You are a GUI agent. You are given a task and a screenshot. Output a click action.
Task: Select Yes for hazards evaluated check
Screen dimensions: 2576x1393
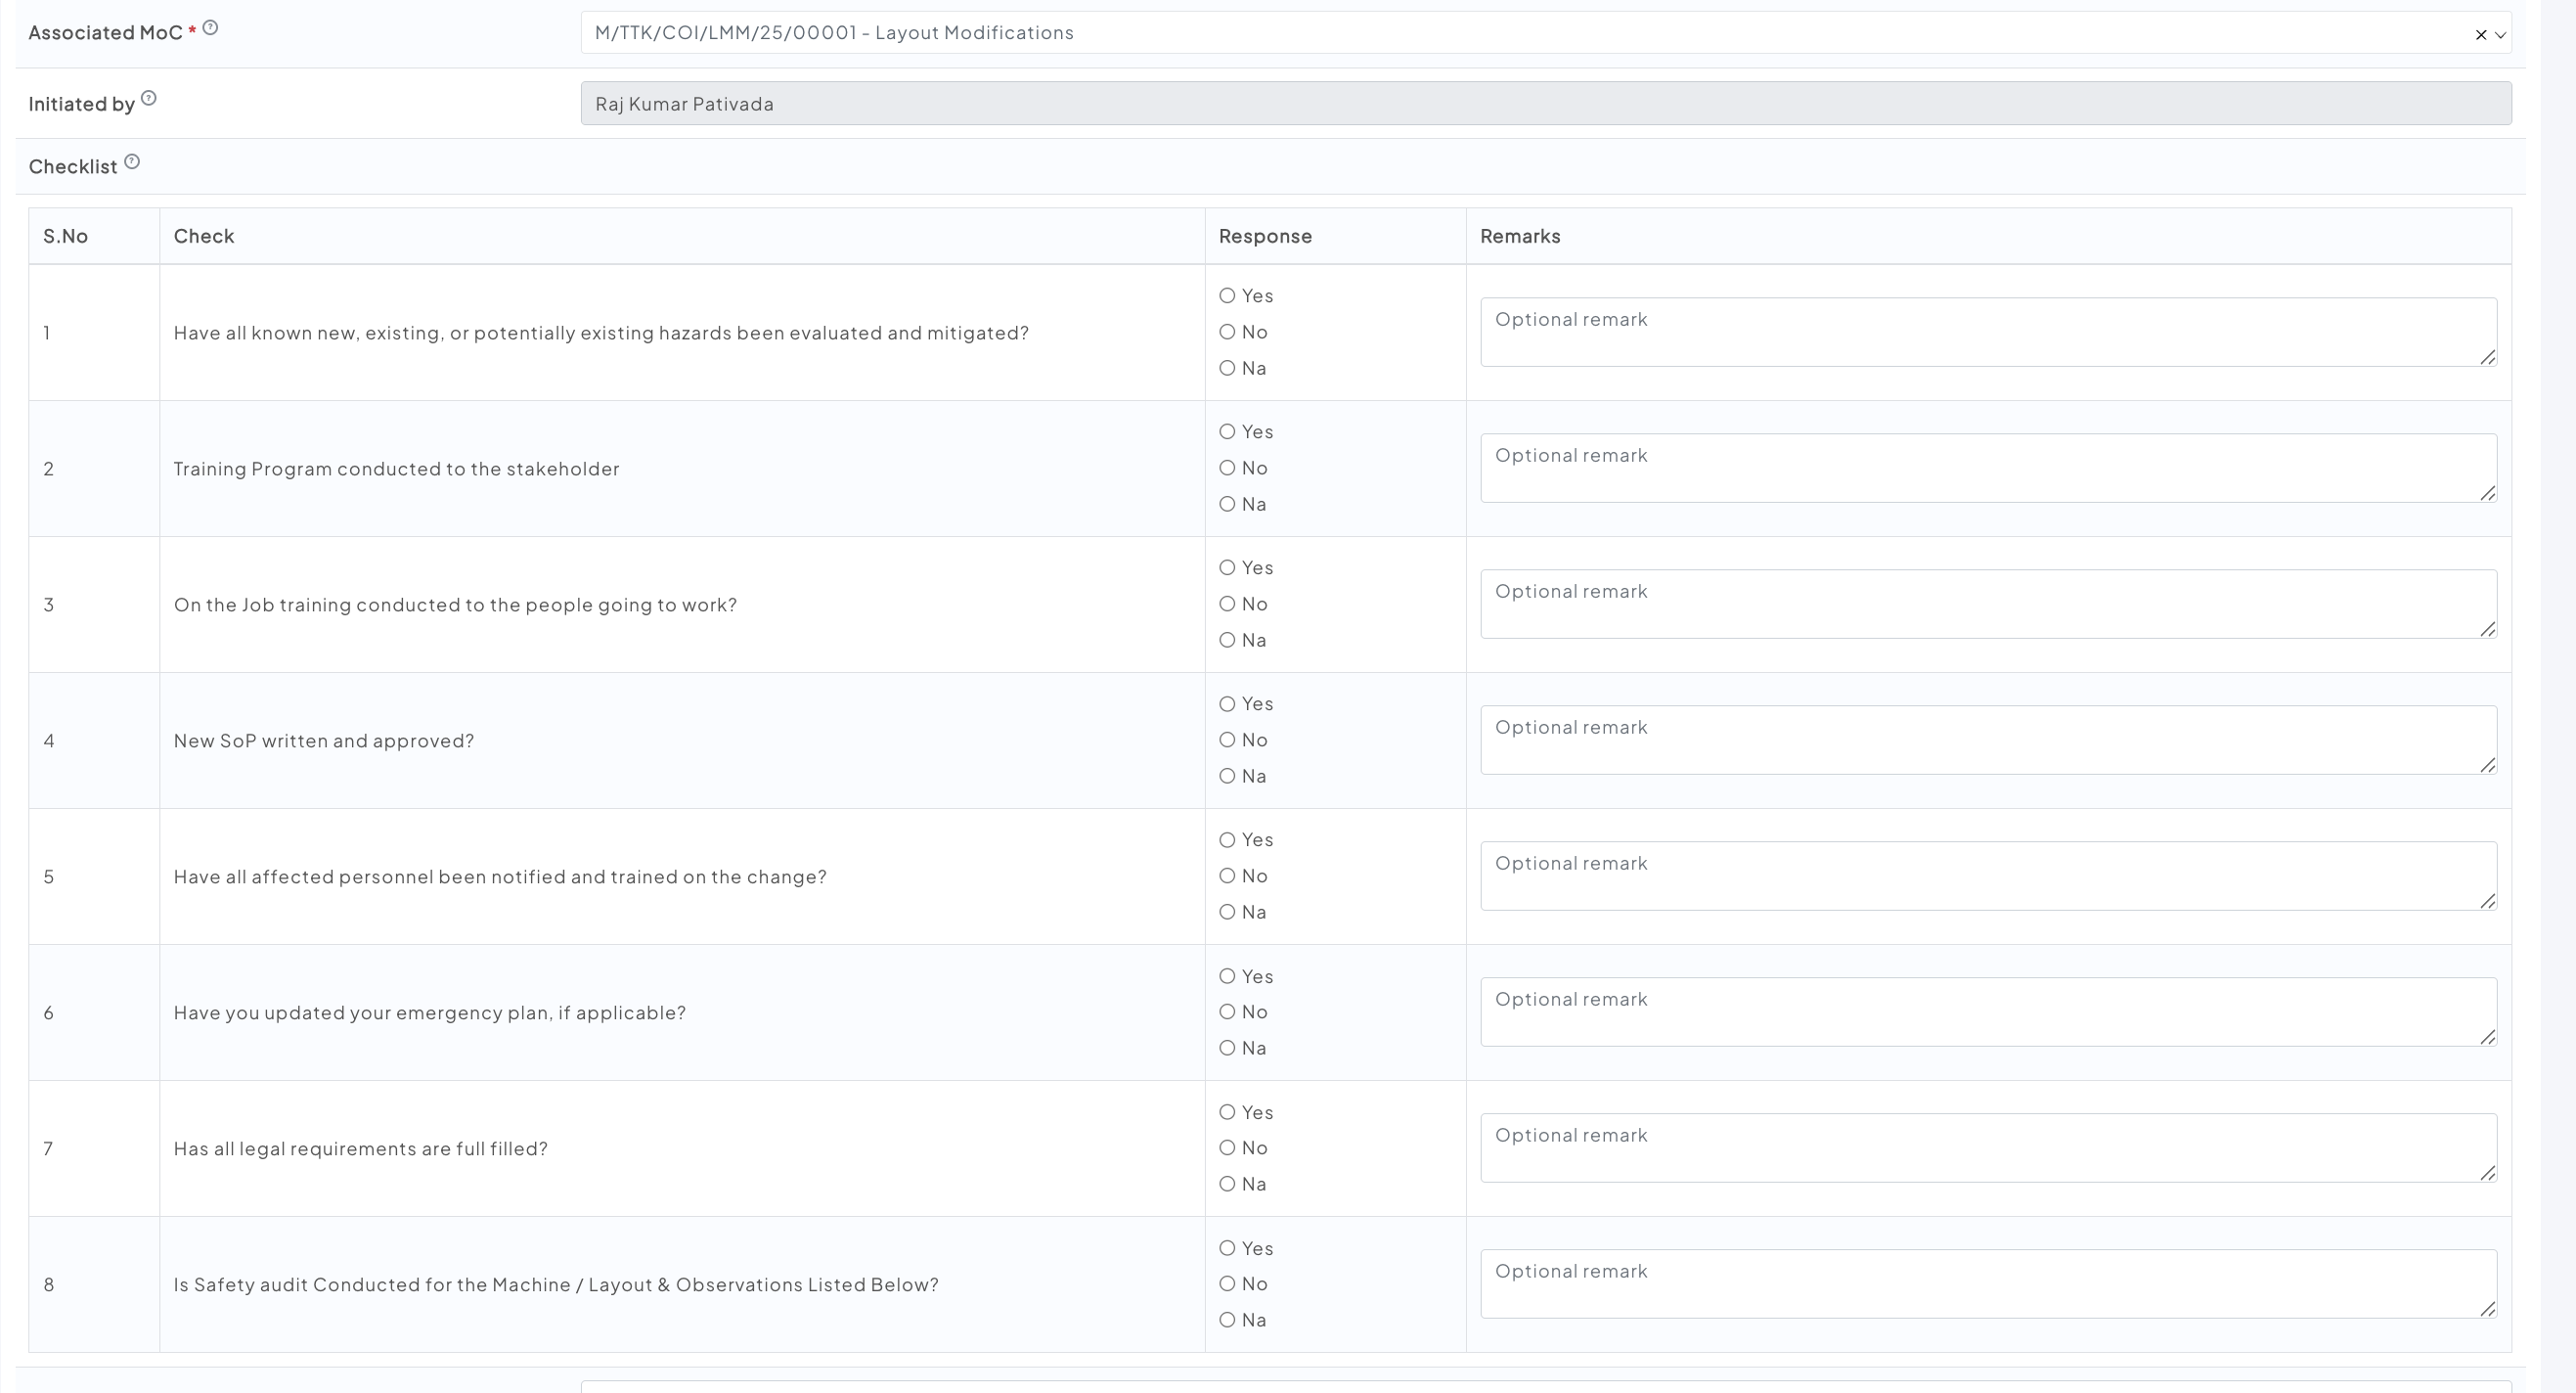(x=1227, y=296)
